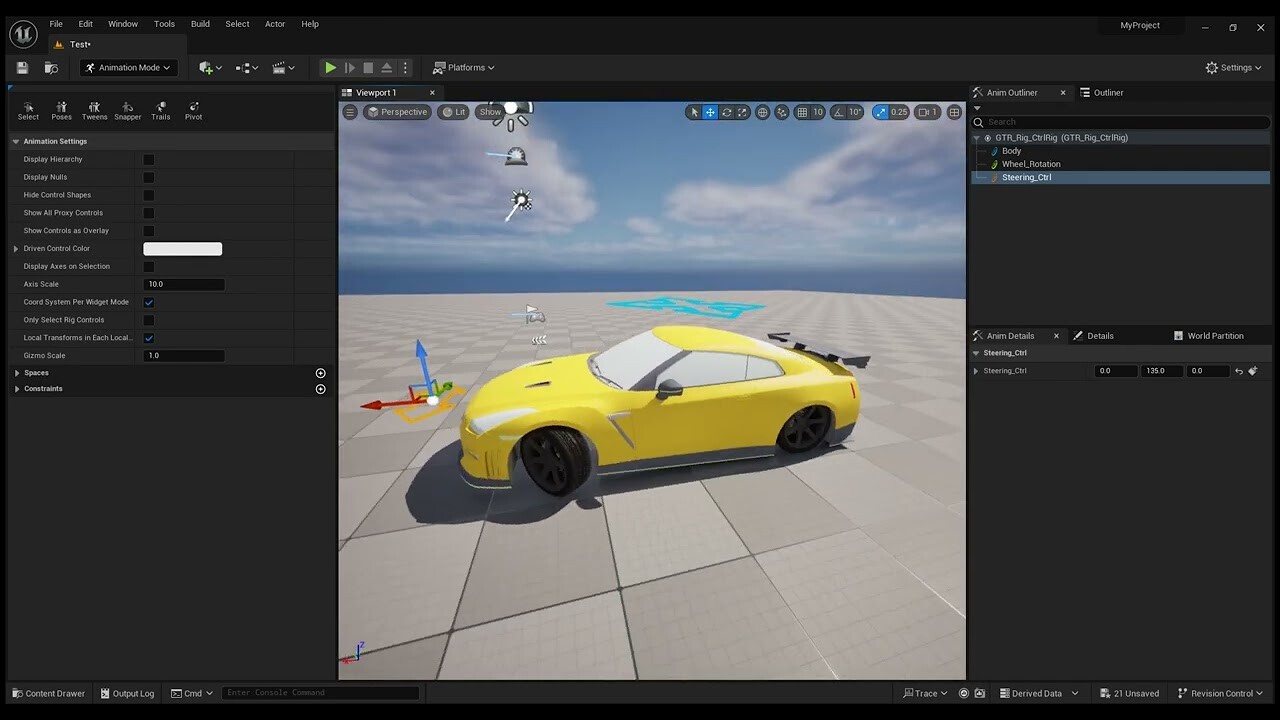Click the Play button
The width and height of the screenshot is (1280, 720).
(330, 67)
